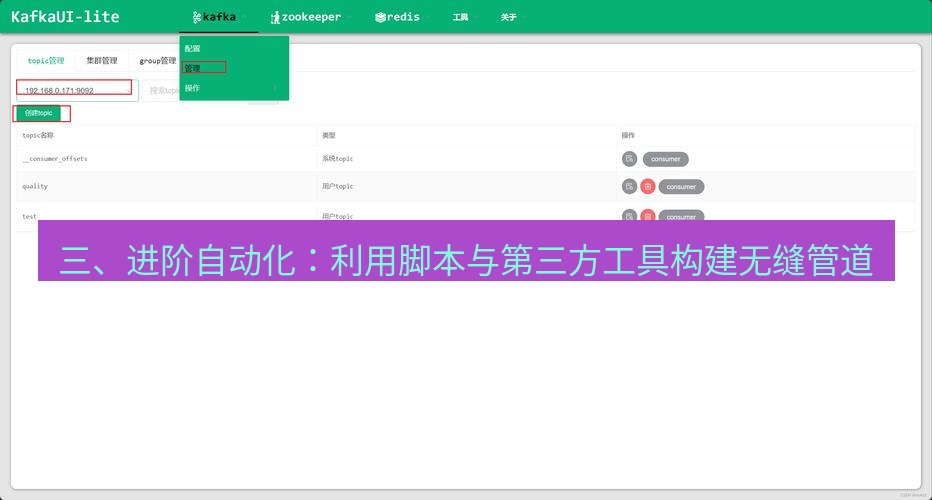The width and height of the screenshot is (932, 500).
Task: Switch to group管理 tab
Action: [157, 61]
